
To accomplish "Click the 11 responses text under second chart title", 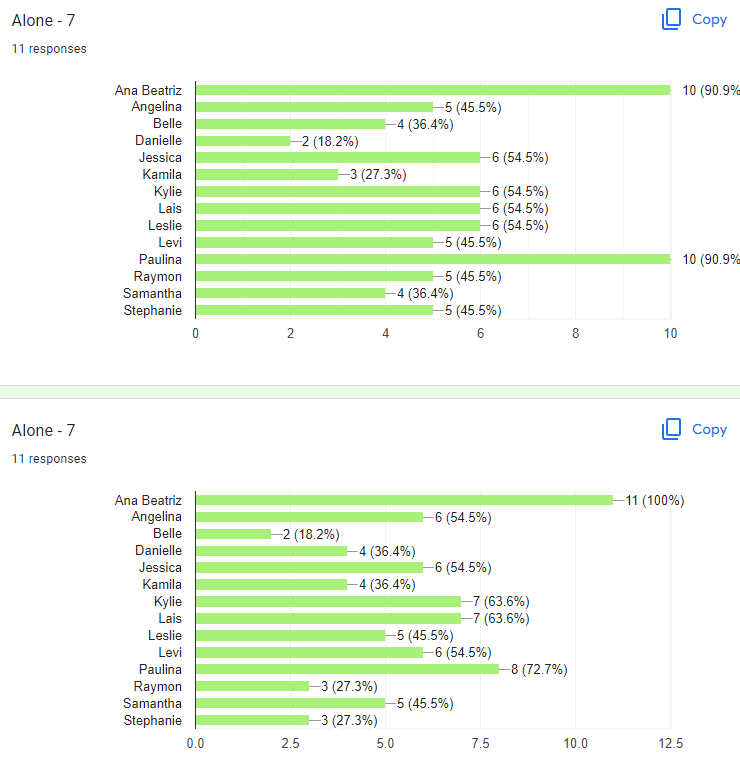I will (49, 459).
